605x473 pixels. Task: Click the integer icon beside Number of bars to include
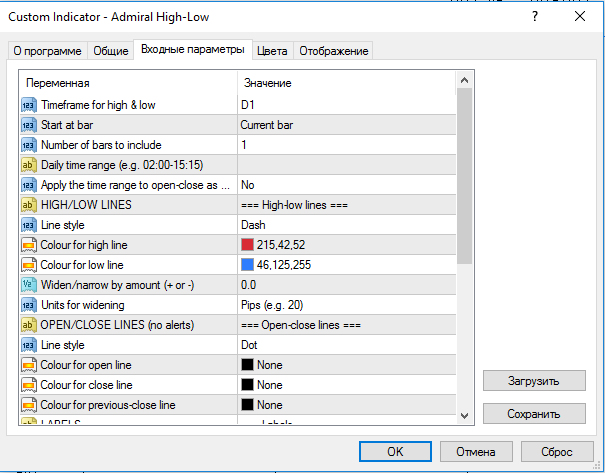click(x=29, y=145)
